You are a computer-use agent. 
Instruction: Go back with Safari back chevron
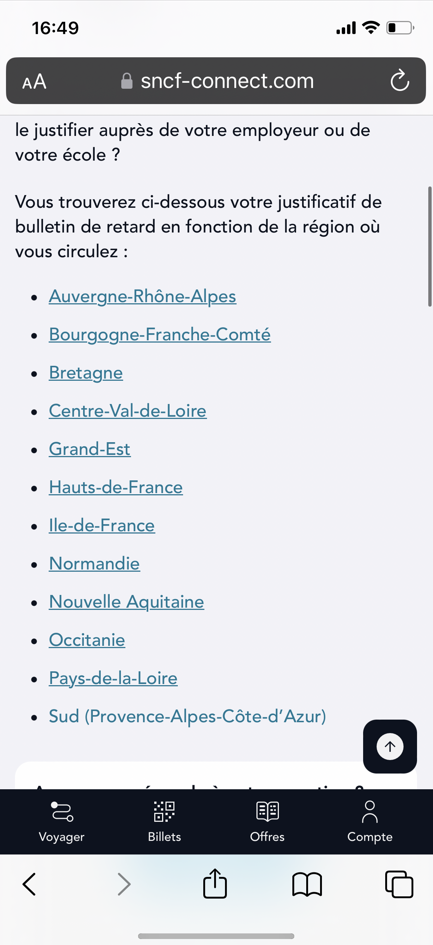click(x=29, y=884)
